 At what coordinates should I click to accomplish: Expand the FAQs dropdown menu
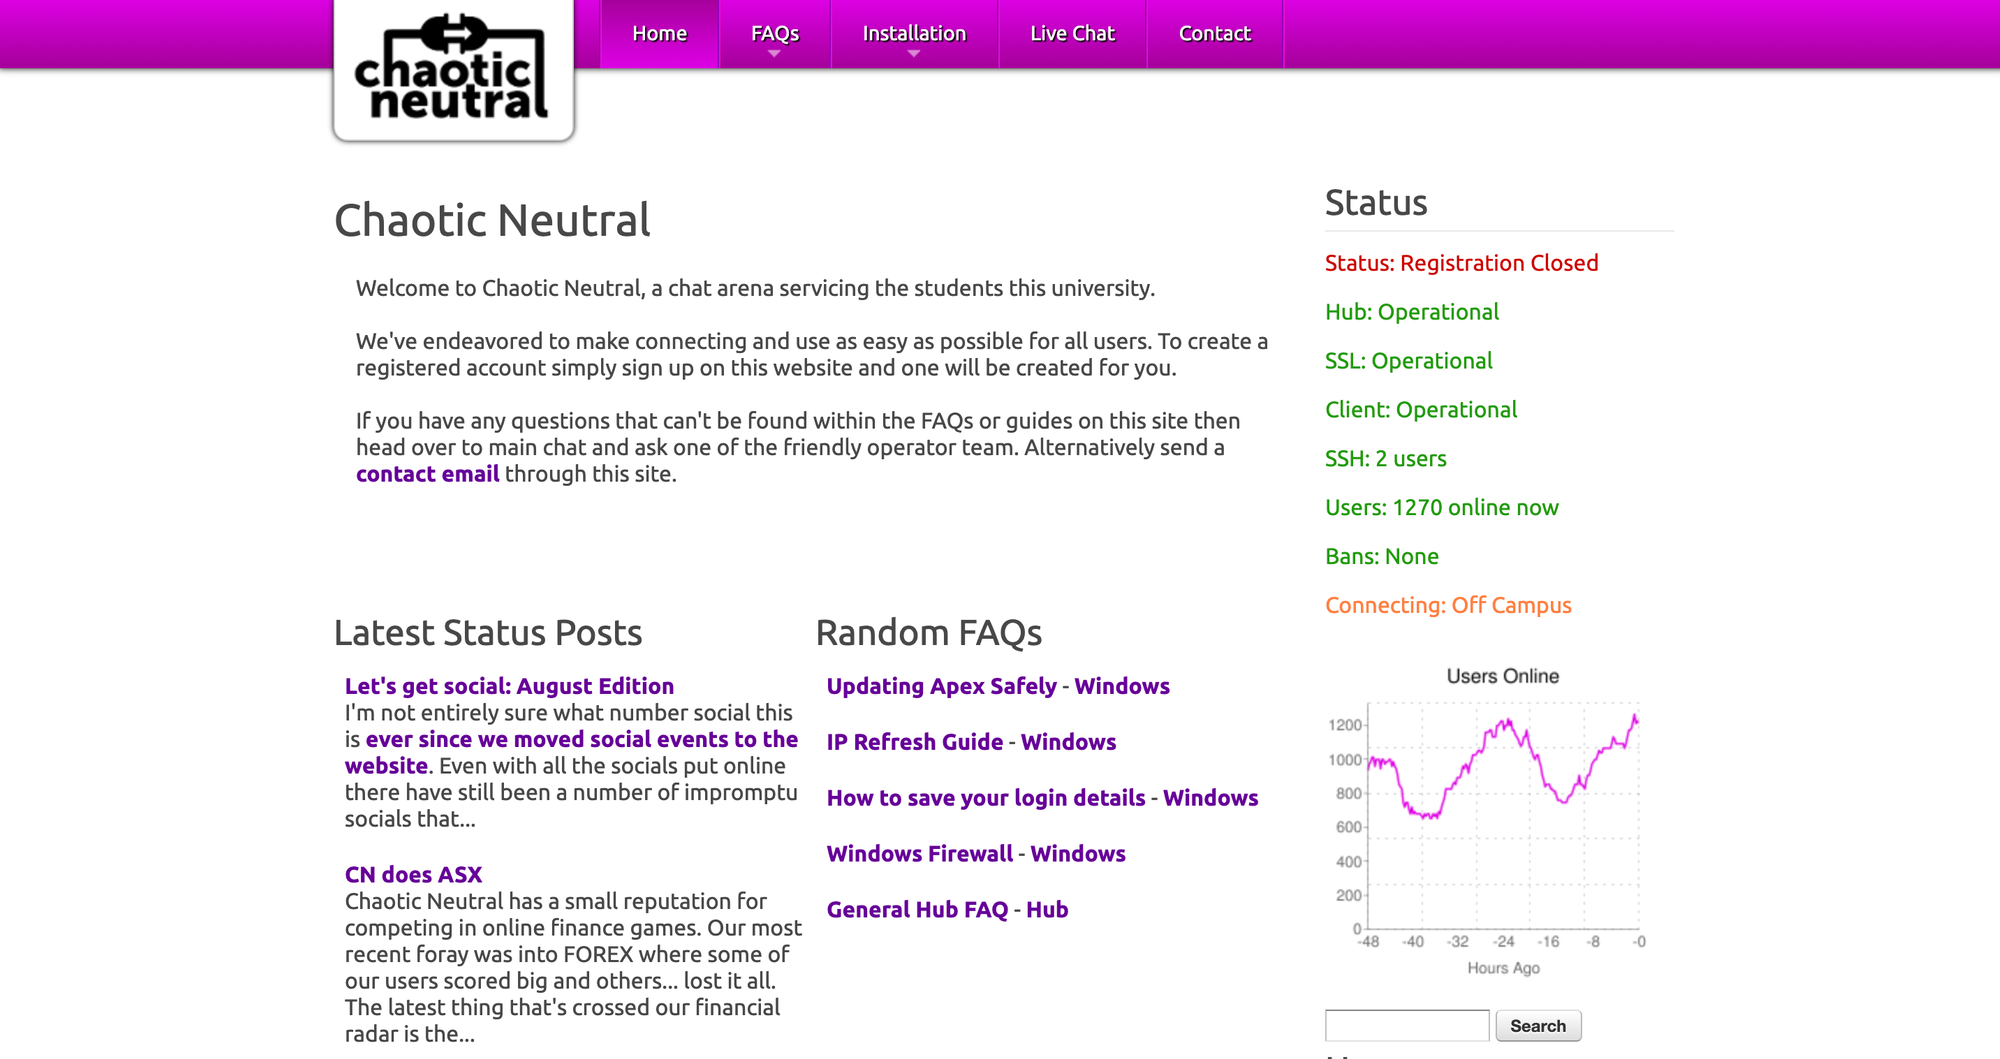coord(774,34)
